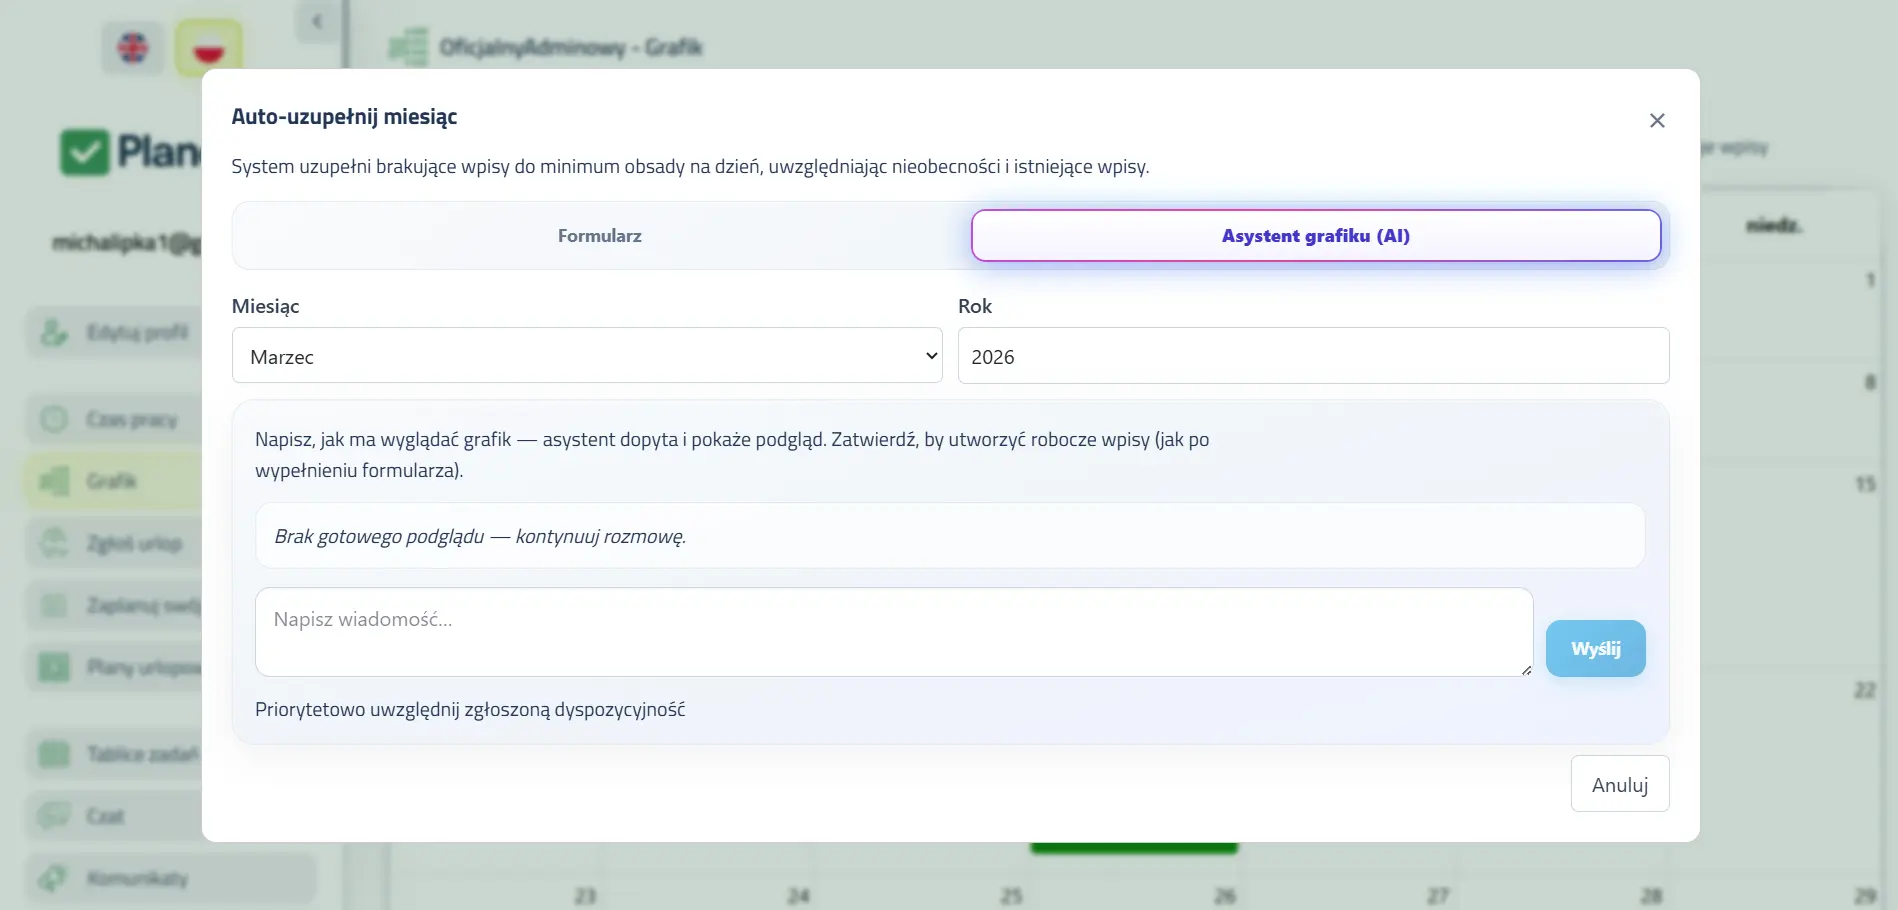Close the Auto-uzupełnij miesiąc dialog with X
The width and height of the screenshot is (1898, 910).
[1656, 121]
